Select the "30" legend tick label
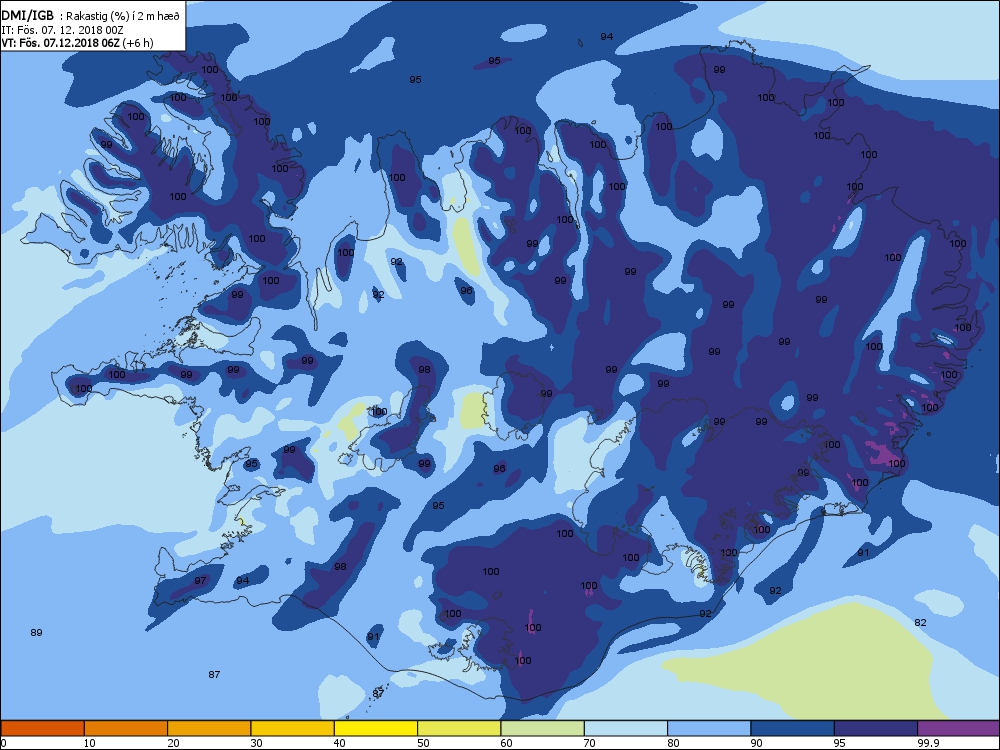The image size is (1000, 750). click(256, 743)
